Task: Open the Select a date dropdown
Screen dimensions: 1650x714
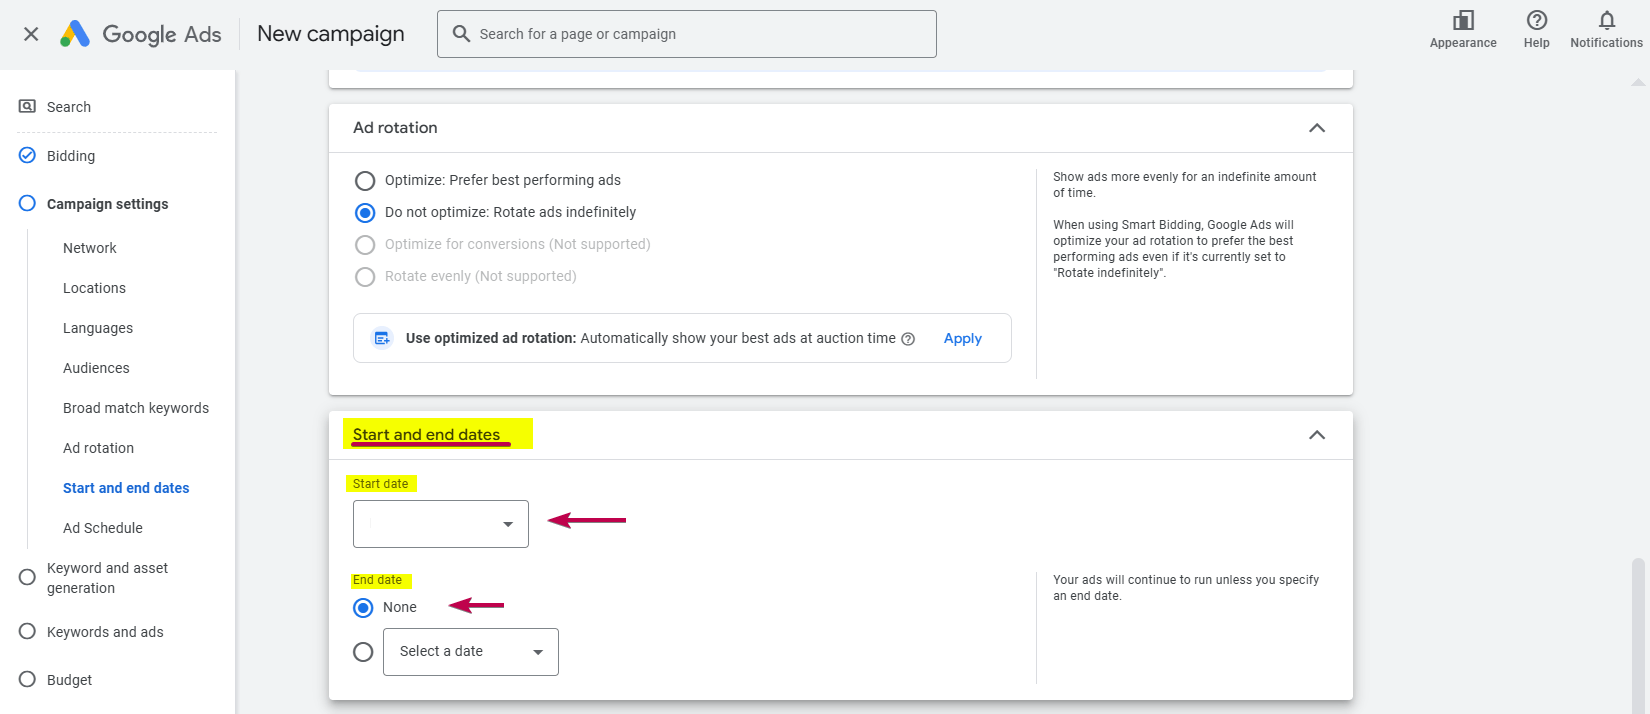Action: (x=470, y=652)
